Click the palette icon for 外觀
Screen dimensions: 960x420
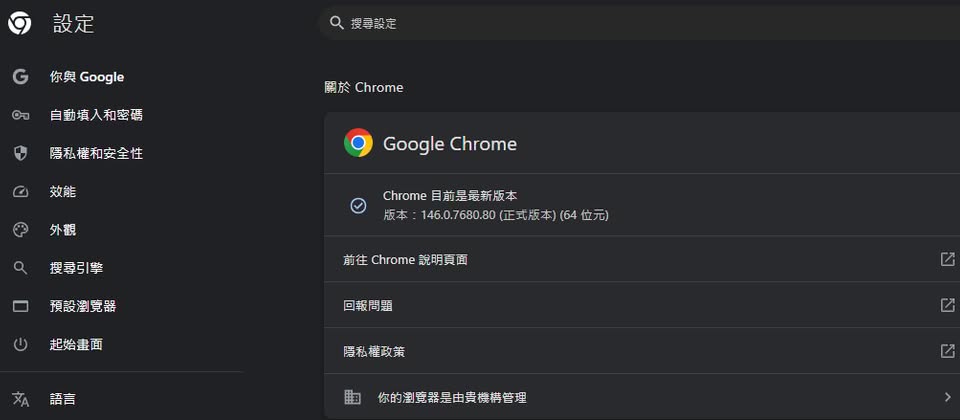tap(20, 230)
